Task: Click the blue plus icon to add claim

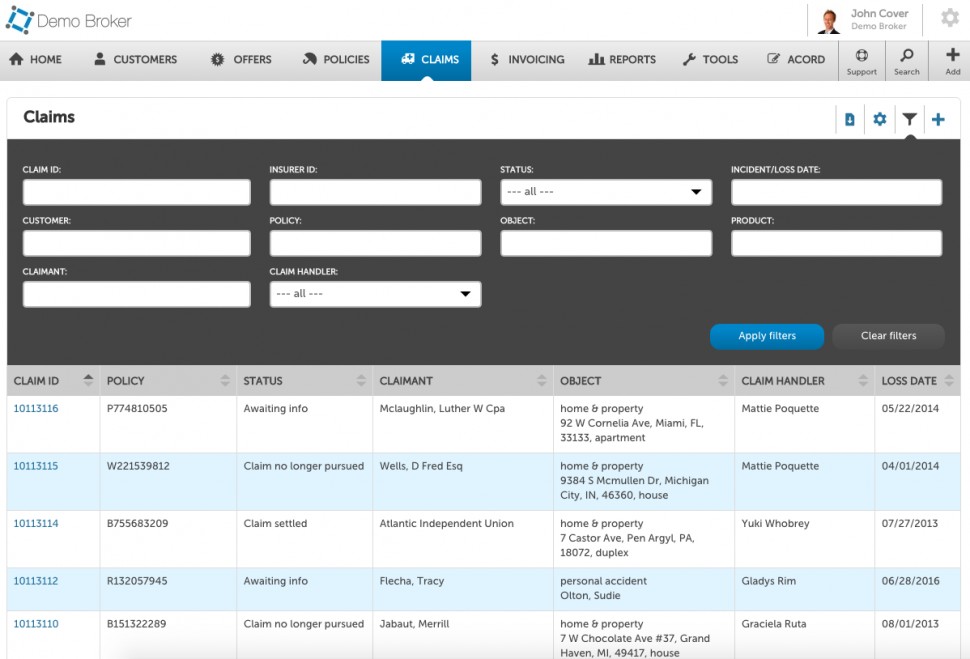Action: (938, 119)
